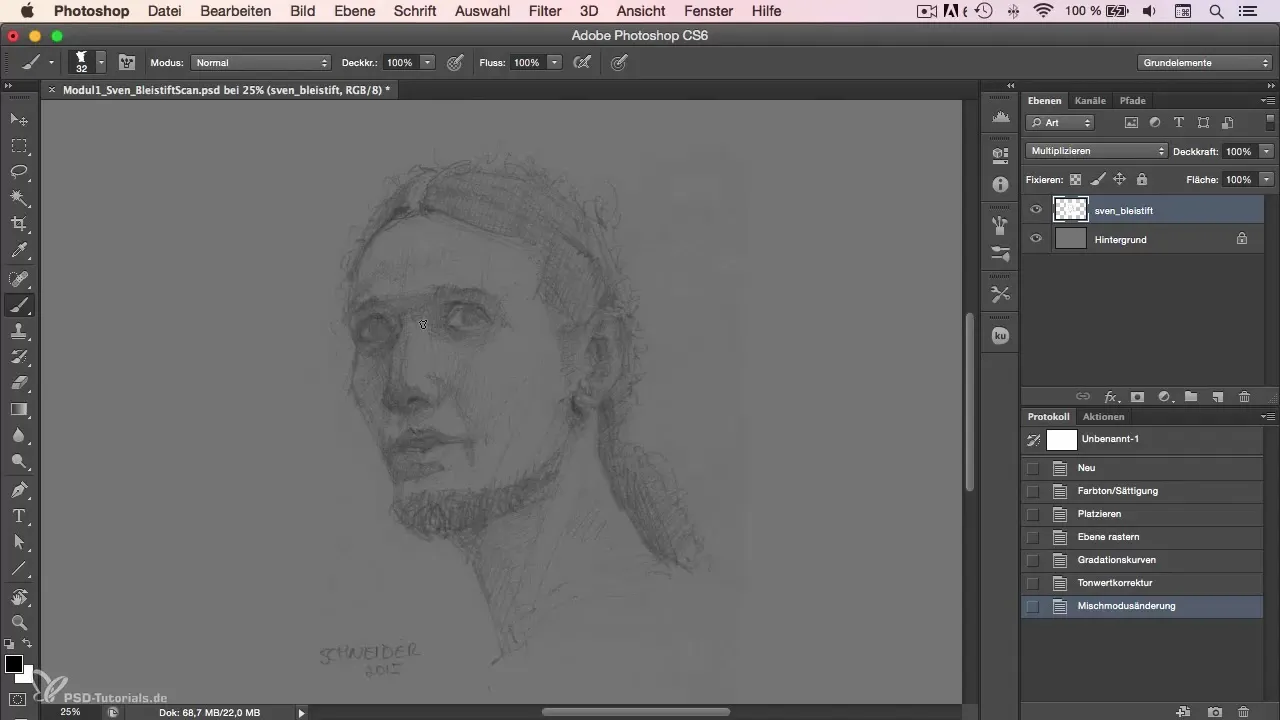Set history brush source for Tonwertkorrektur state
This screenshot has width=1280, height=720.
point(1033,583)
